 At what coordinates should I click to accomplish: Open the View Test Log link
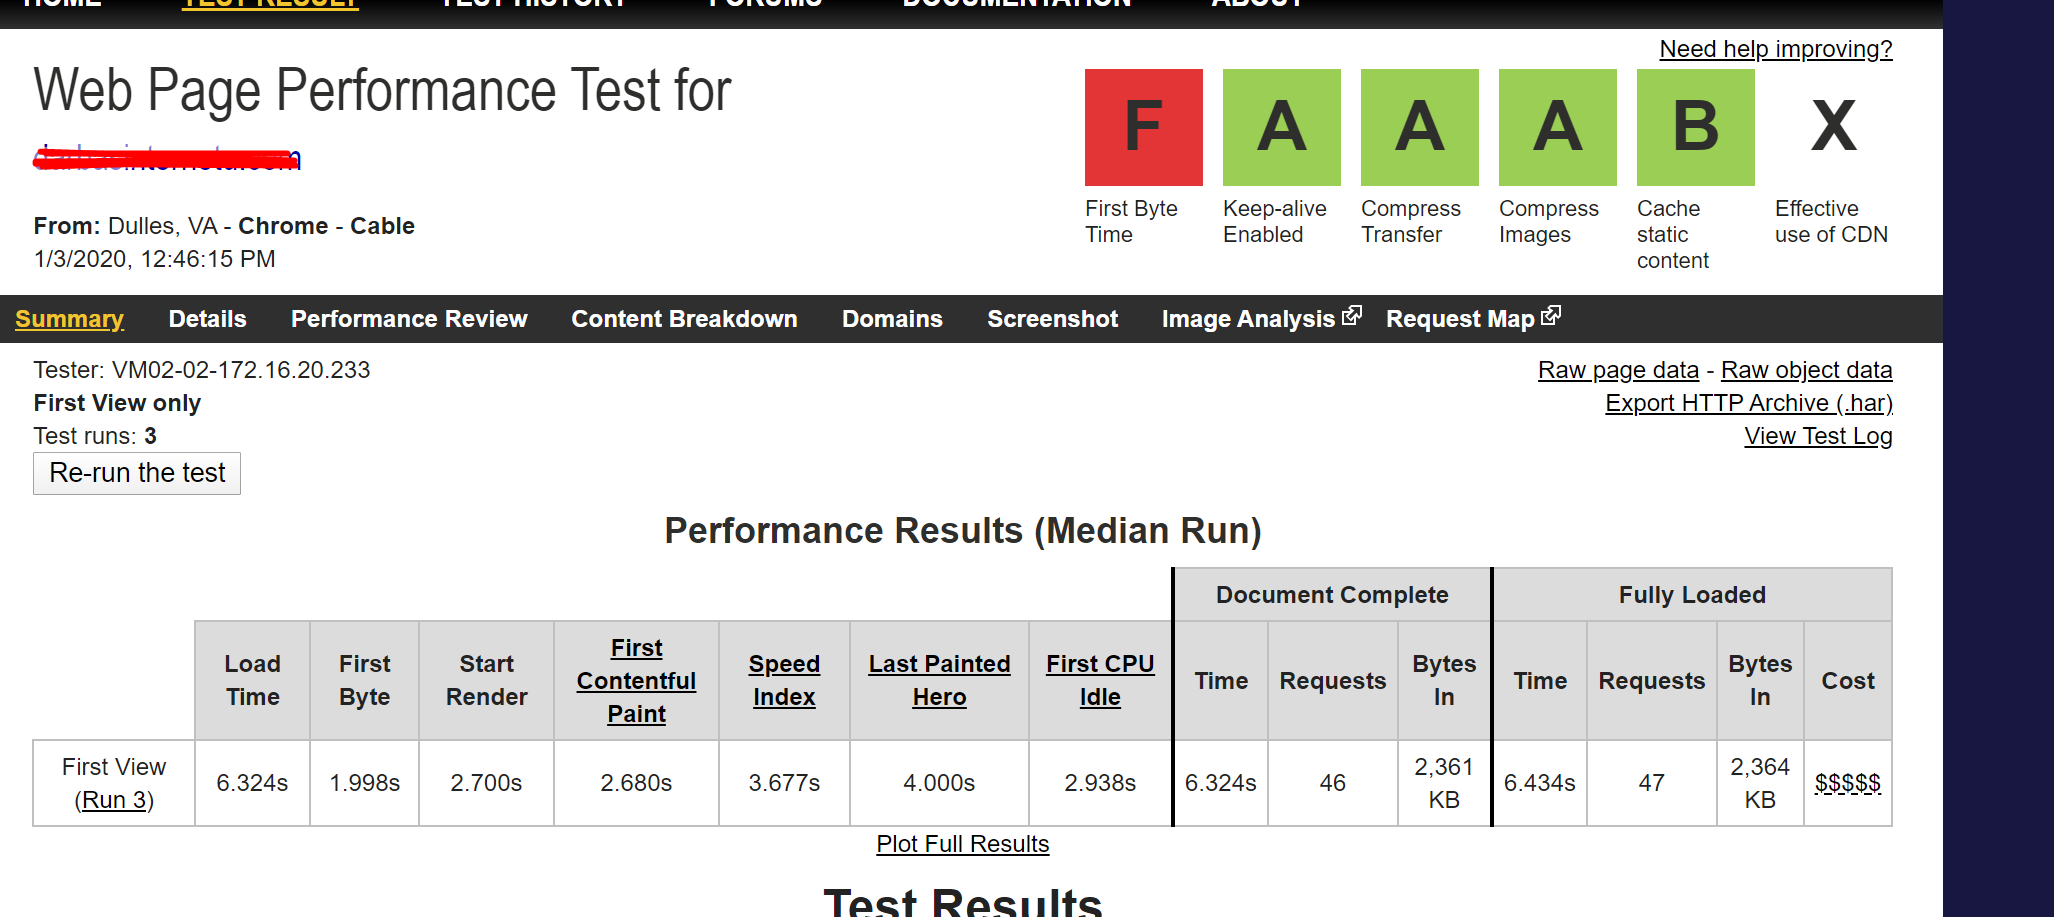1818,436
